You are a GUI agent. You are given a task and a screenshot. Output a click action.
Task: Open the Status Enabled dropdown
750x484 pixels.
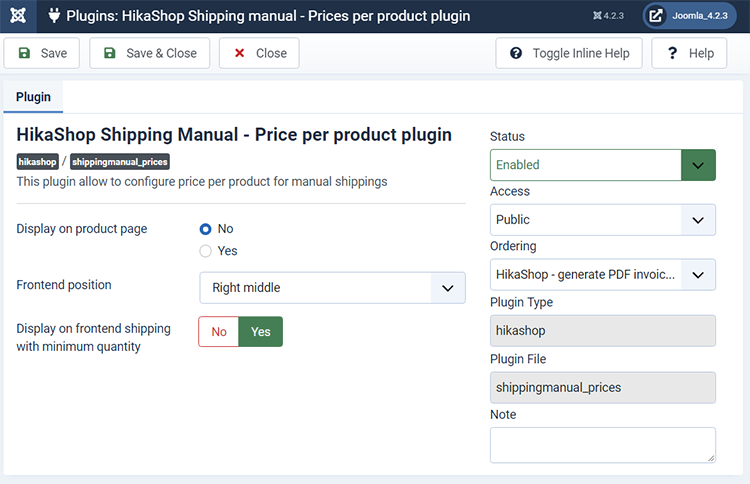(603, 165)
